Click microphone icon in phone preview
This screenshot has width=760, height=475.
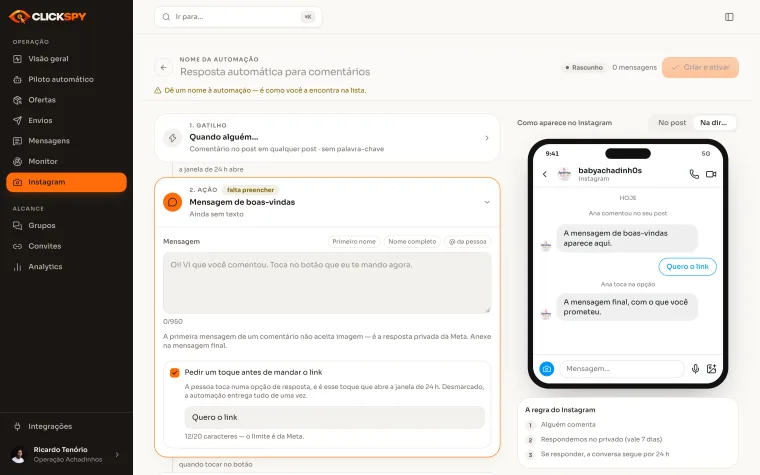coord(695,369)
